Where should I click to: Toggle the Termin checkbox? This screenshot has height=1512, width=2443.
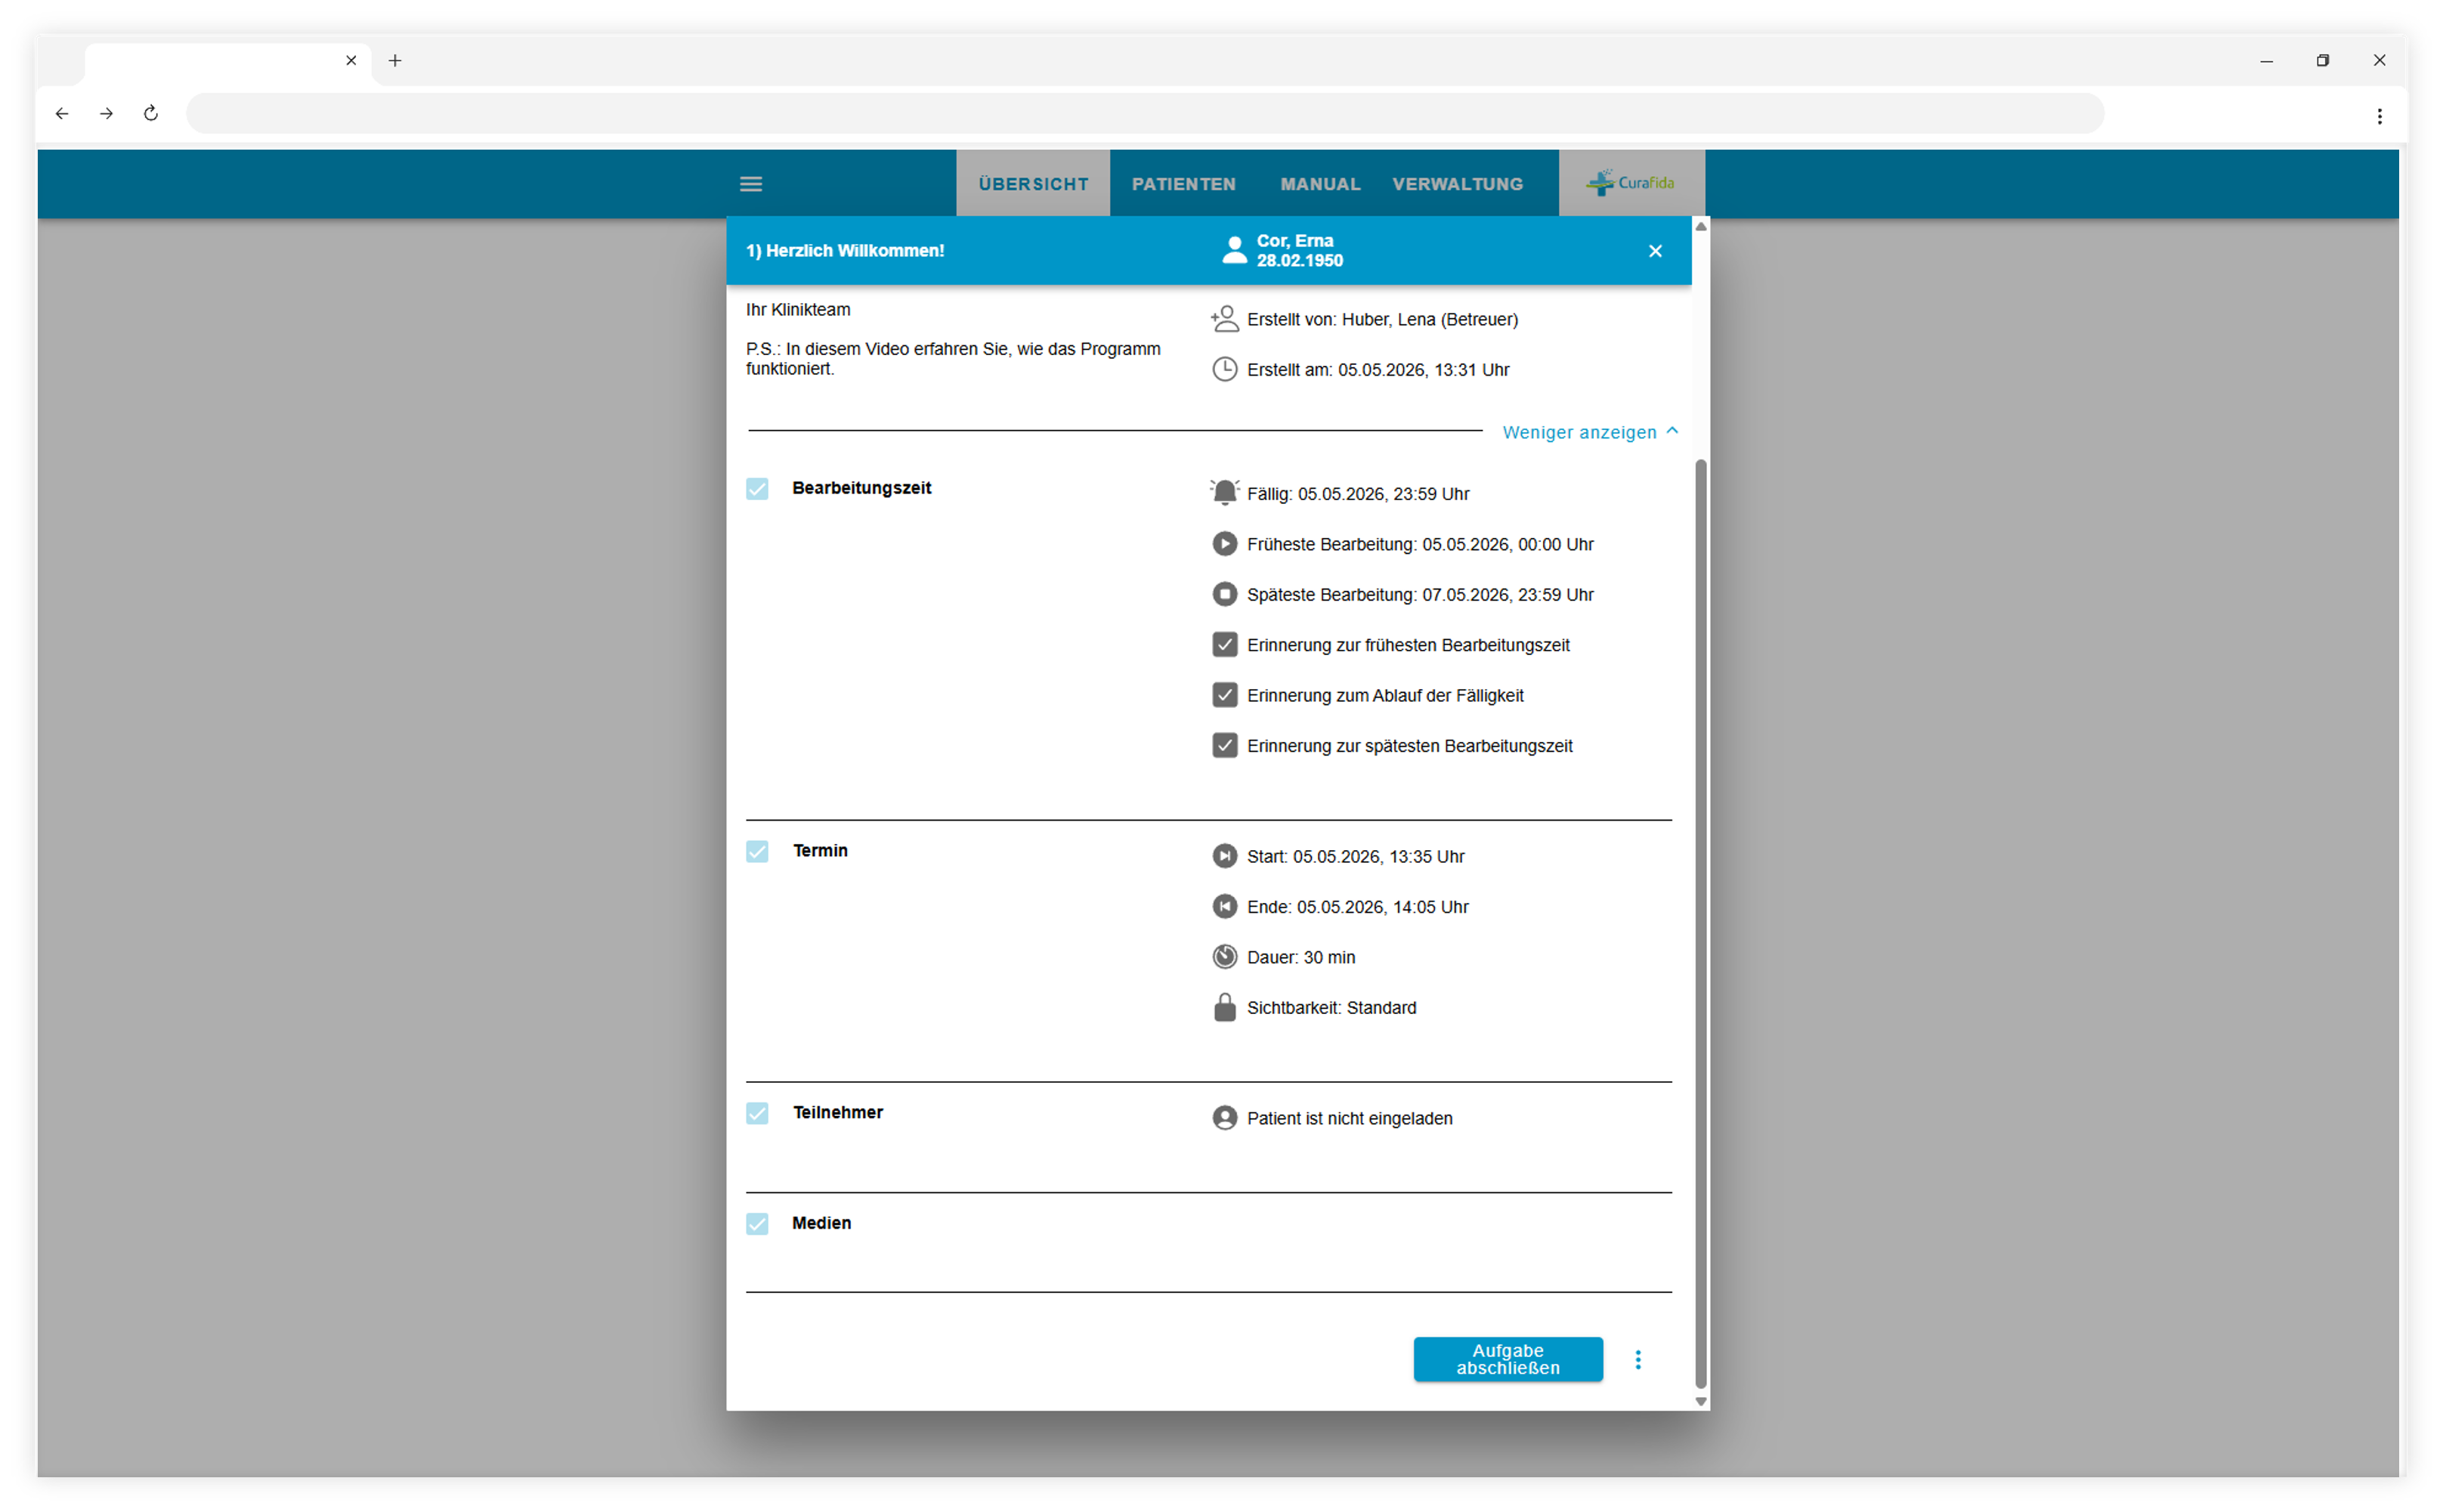tap(757, 851)
